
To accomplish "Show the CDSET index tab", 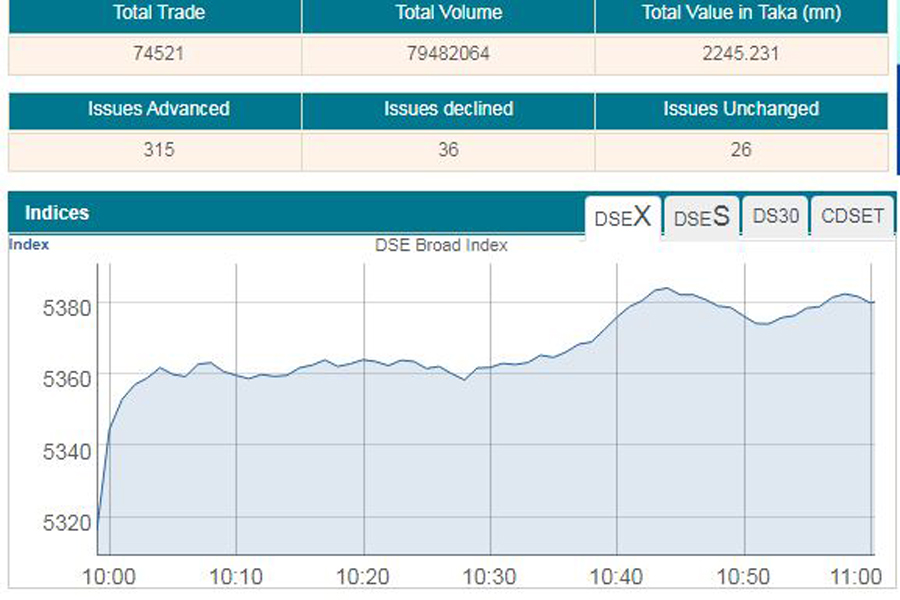I will [852, 216].
